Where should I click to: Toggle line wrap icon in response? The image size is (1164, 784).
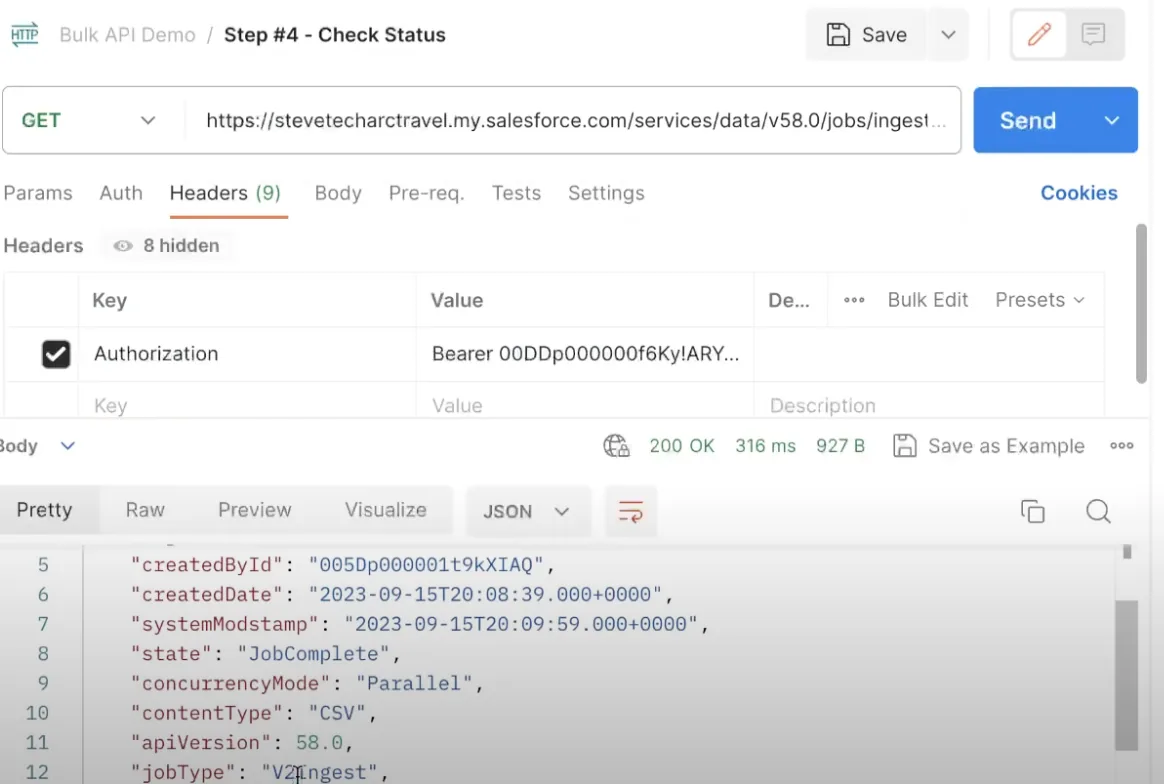(630, 511)
